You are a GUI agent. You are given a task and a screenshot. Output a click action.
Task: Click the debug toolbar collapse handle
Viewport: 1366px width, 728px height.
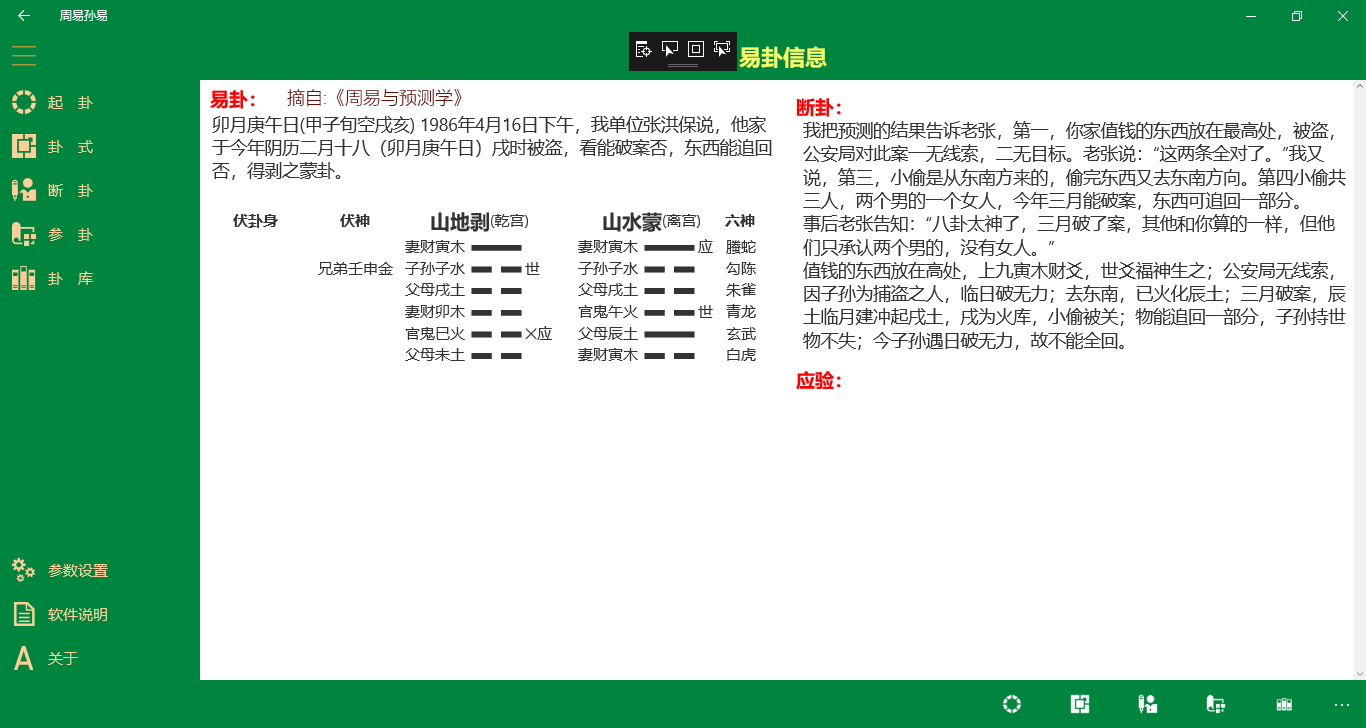pyautogui.click(x=683, y=66)
